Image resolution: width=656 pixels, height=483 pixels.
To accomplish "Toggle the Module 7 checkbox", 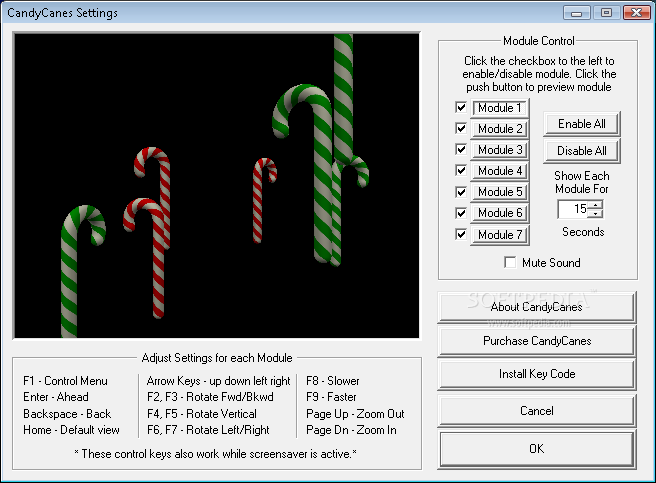I will 461,234.
